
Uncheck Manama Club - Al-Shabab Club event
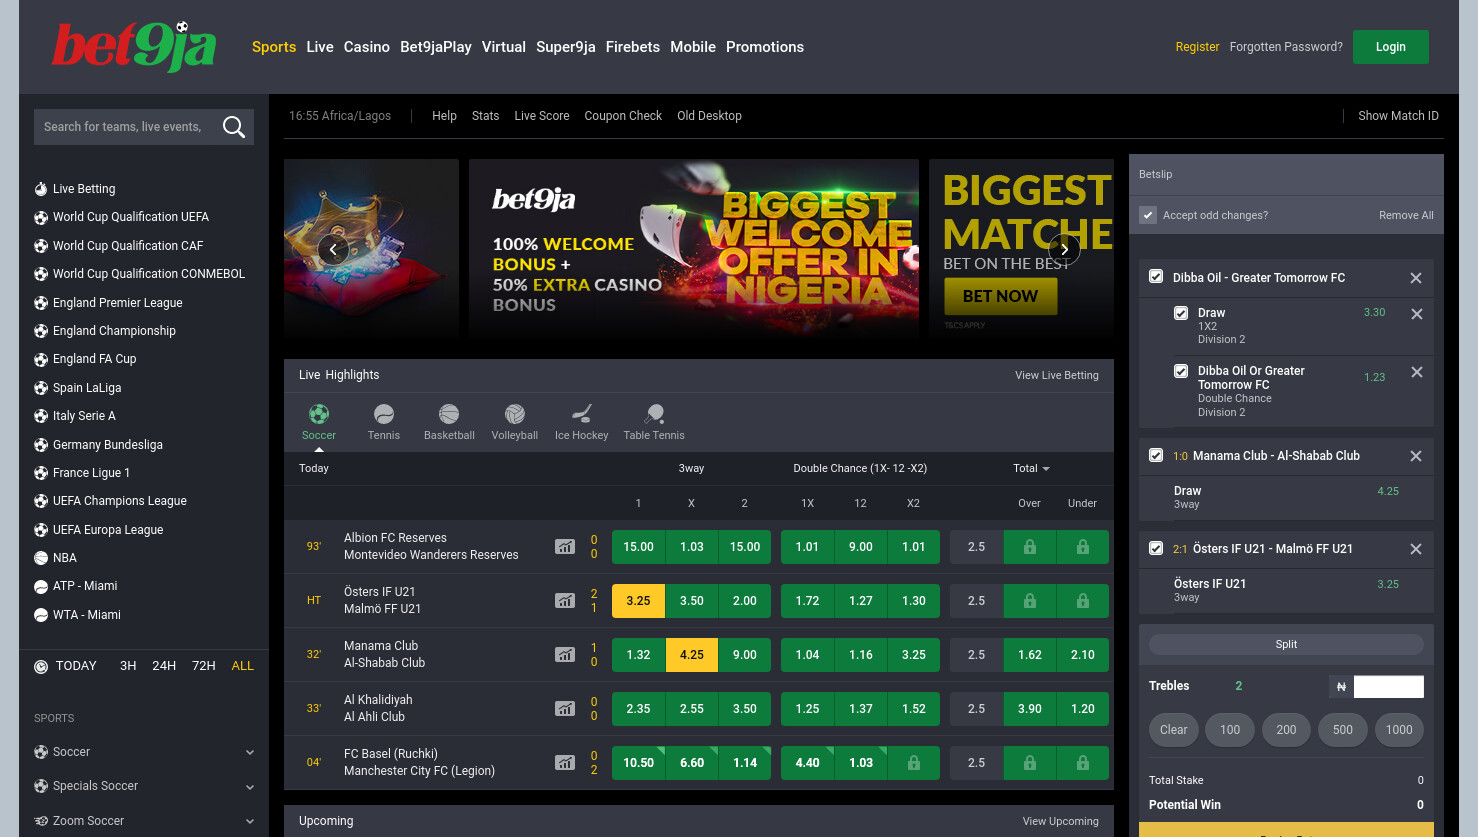point(1156,455)
